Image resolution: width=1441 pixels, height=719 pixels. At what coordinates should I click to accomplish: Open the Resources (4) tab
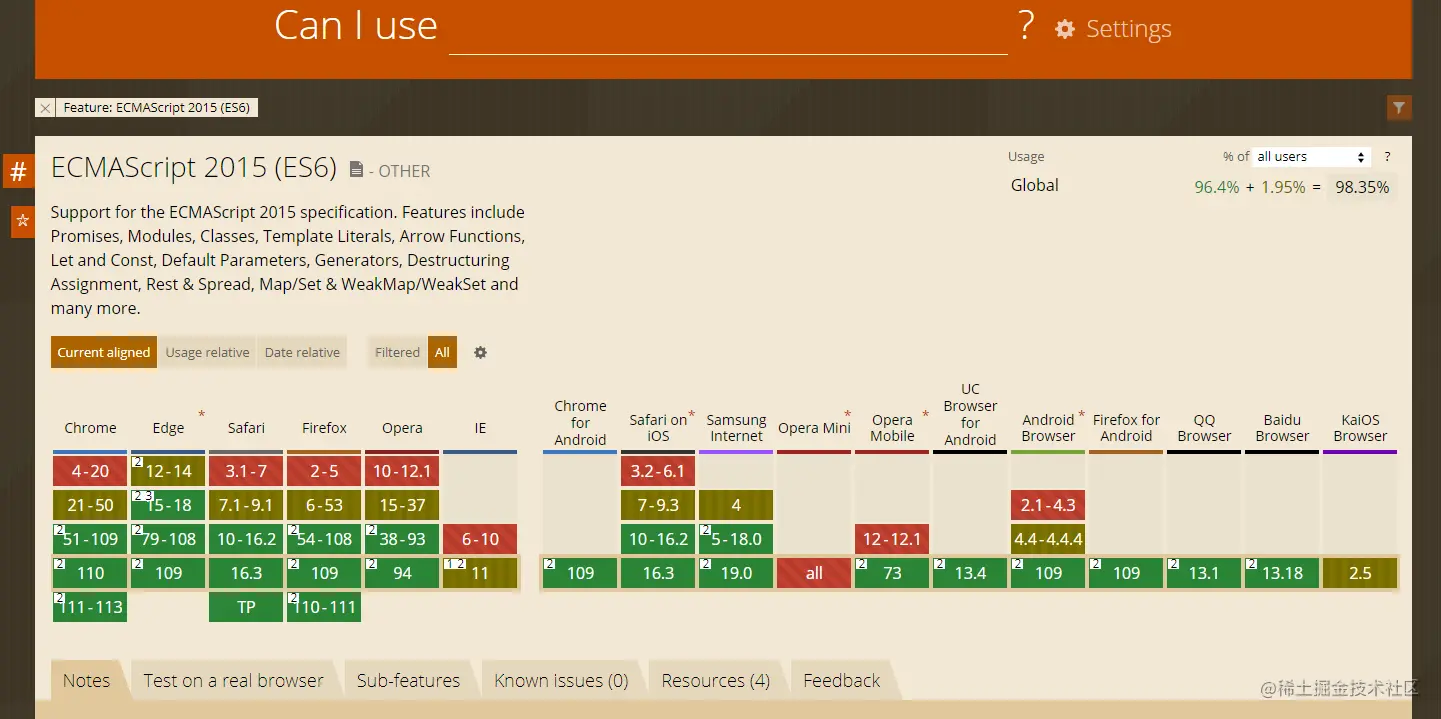715,681
